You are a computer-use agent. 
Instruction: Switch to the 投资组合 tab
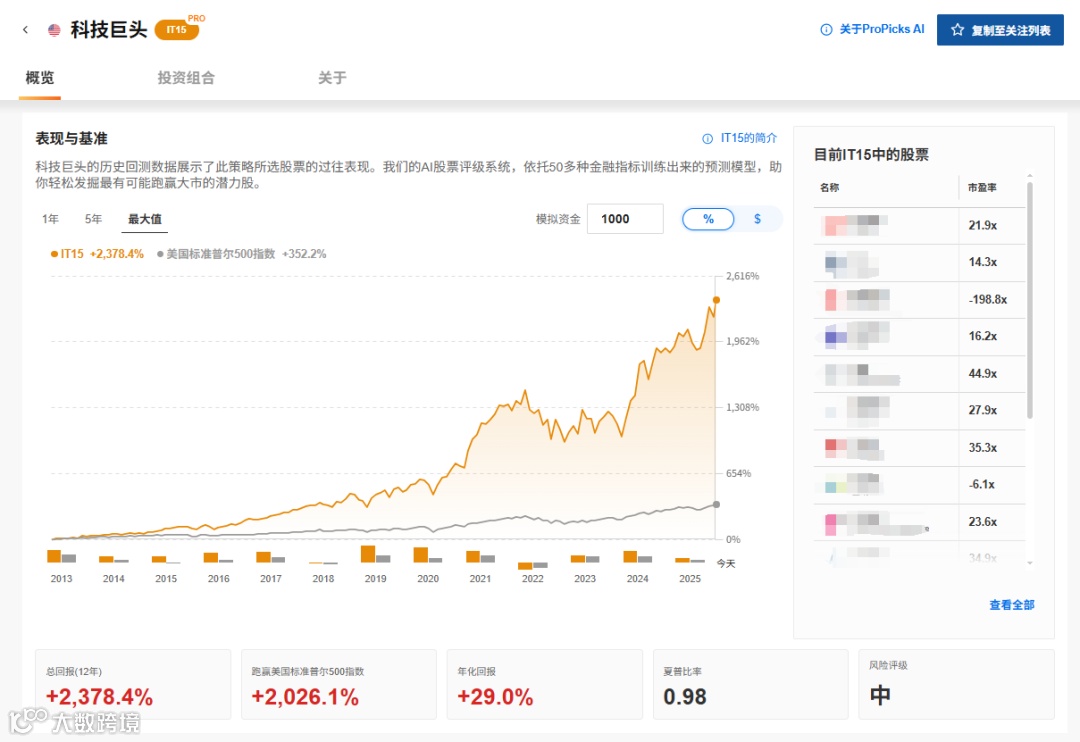tap(186, 78)
